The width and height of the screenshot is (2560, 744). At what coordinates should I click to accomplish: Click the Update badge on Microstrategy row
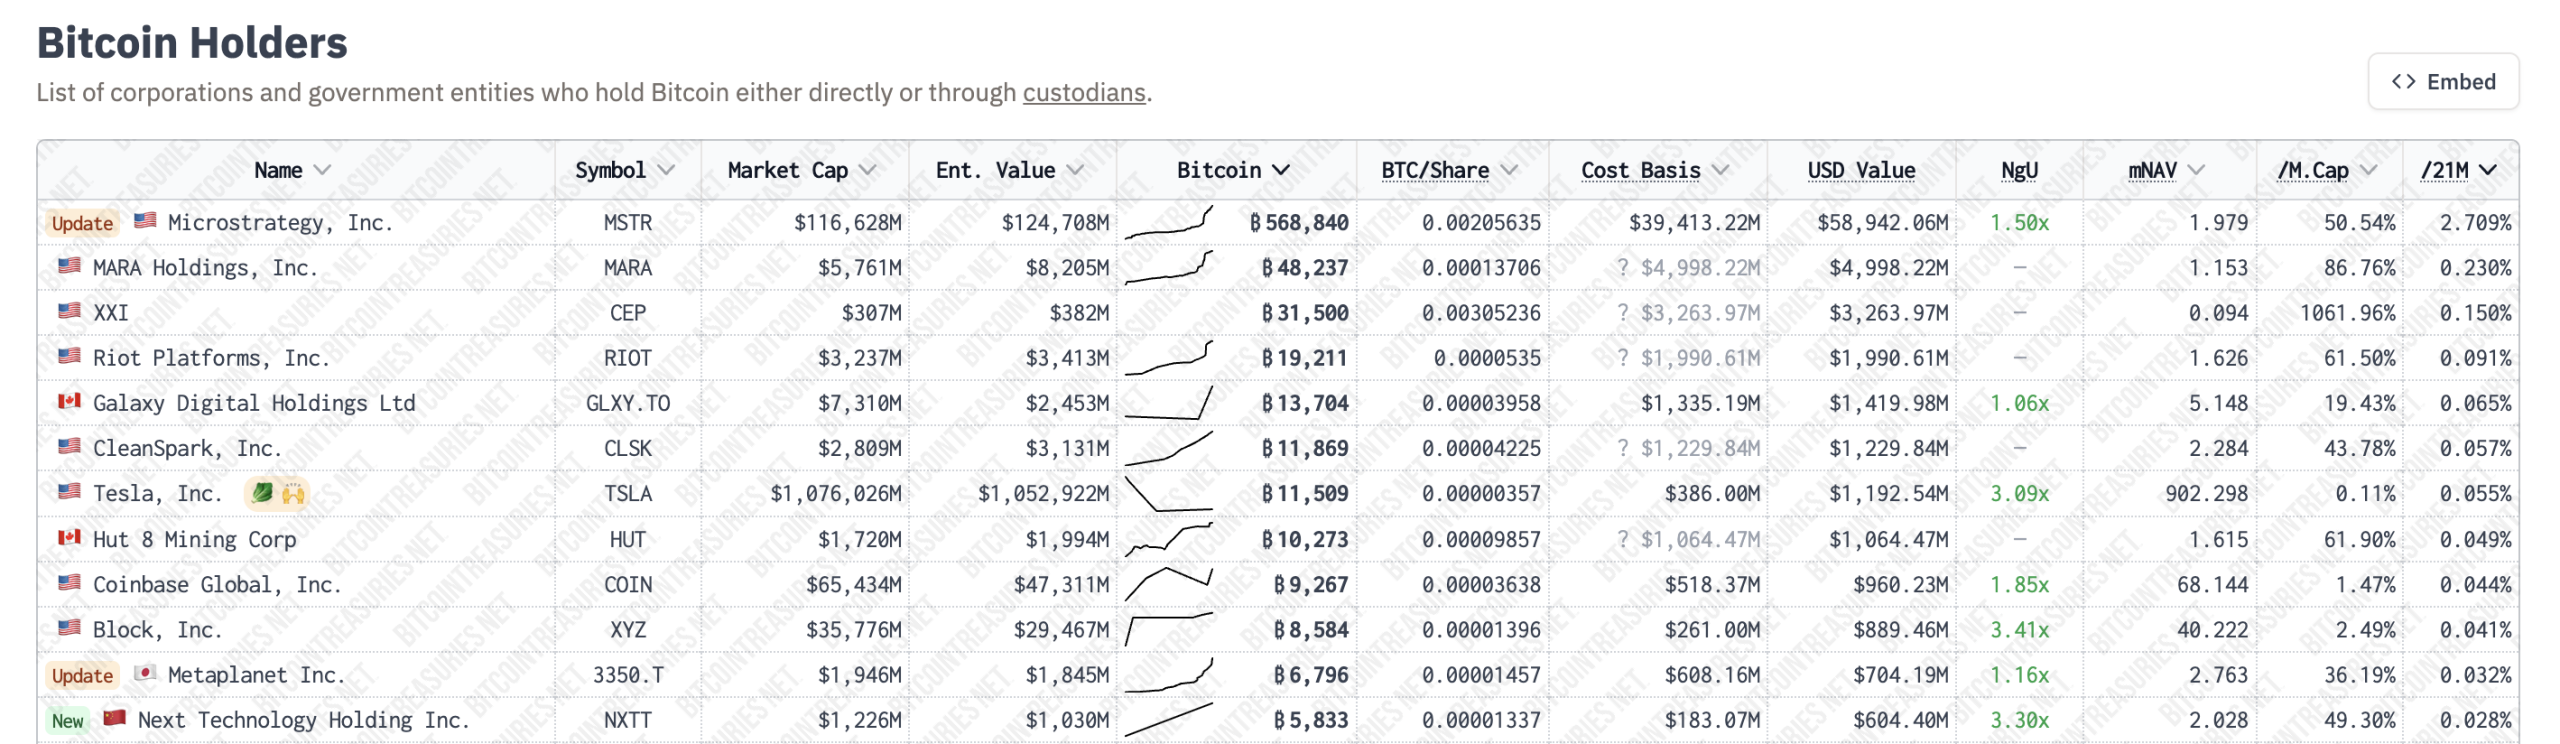click(x=82, y=223)
